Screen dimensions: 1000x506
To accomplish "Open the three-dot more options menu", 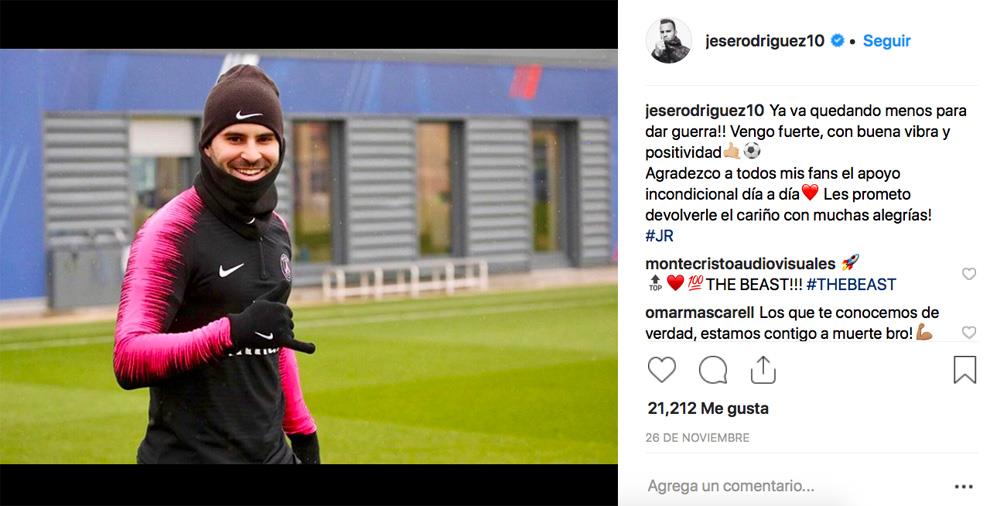I will [x=964, y=487].
